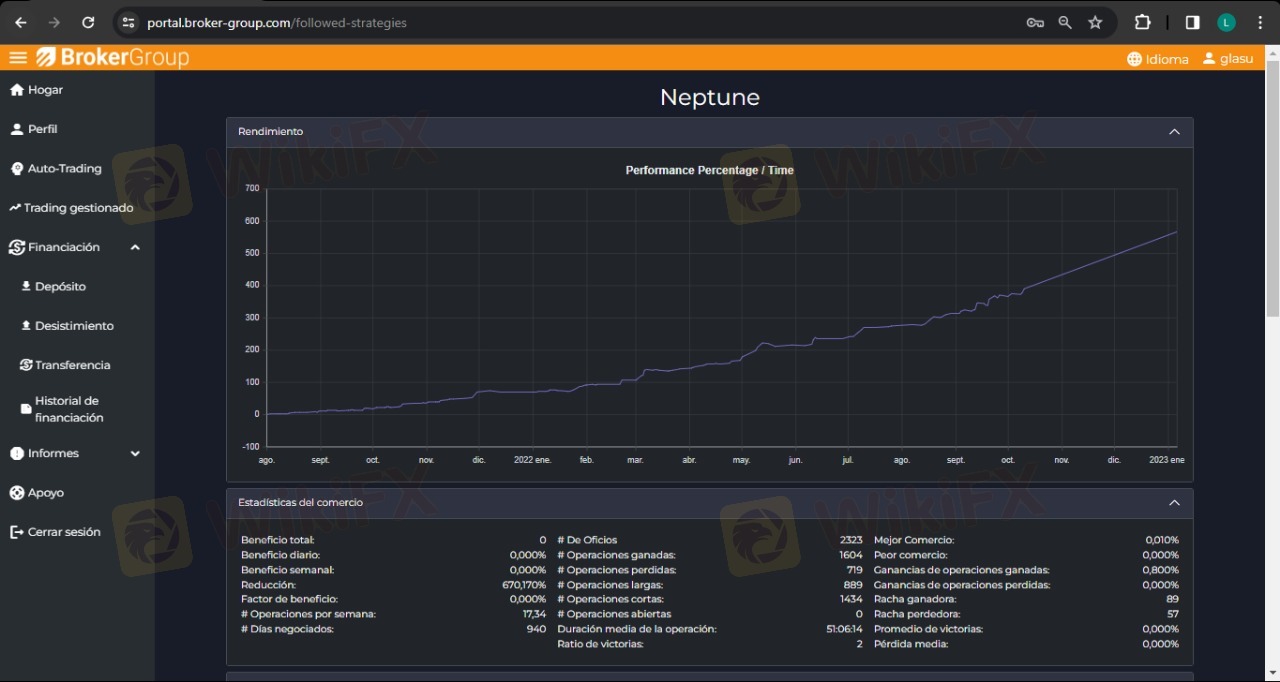Bookmark this page with star icon

click(x=1095, y=22)
